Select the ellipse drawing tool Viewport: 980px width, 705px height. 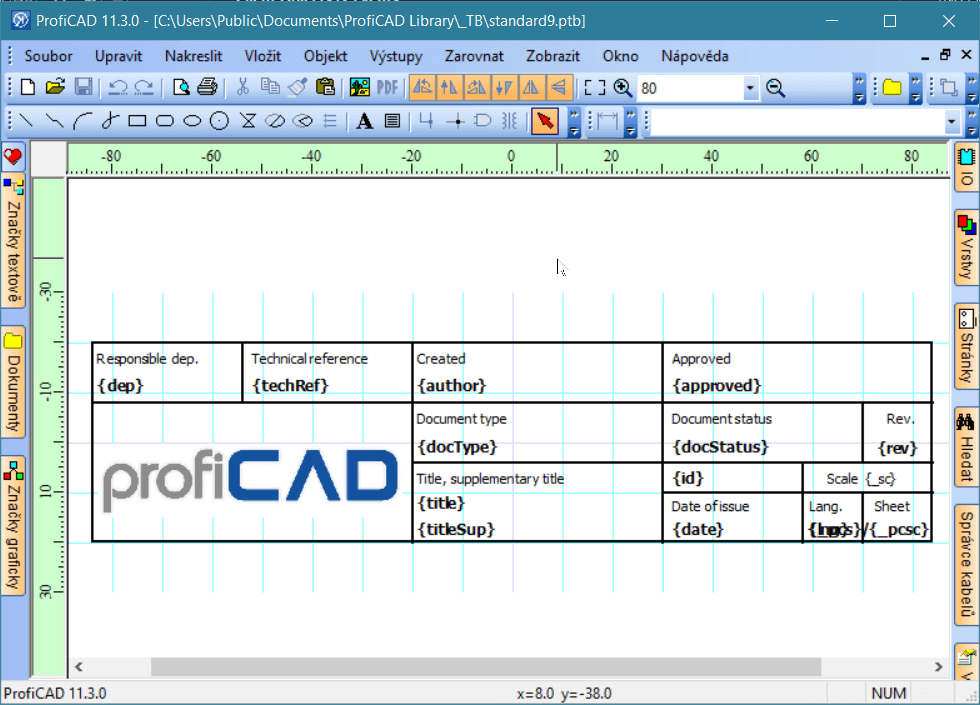pyautogui.click(x=192, y=121)
